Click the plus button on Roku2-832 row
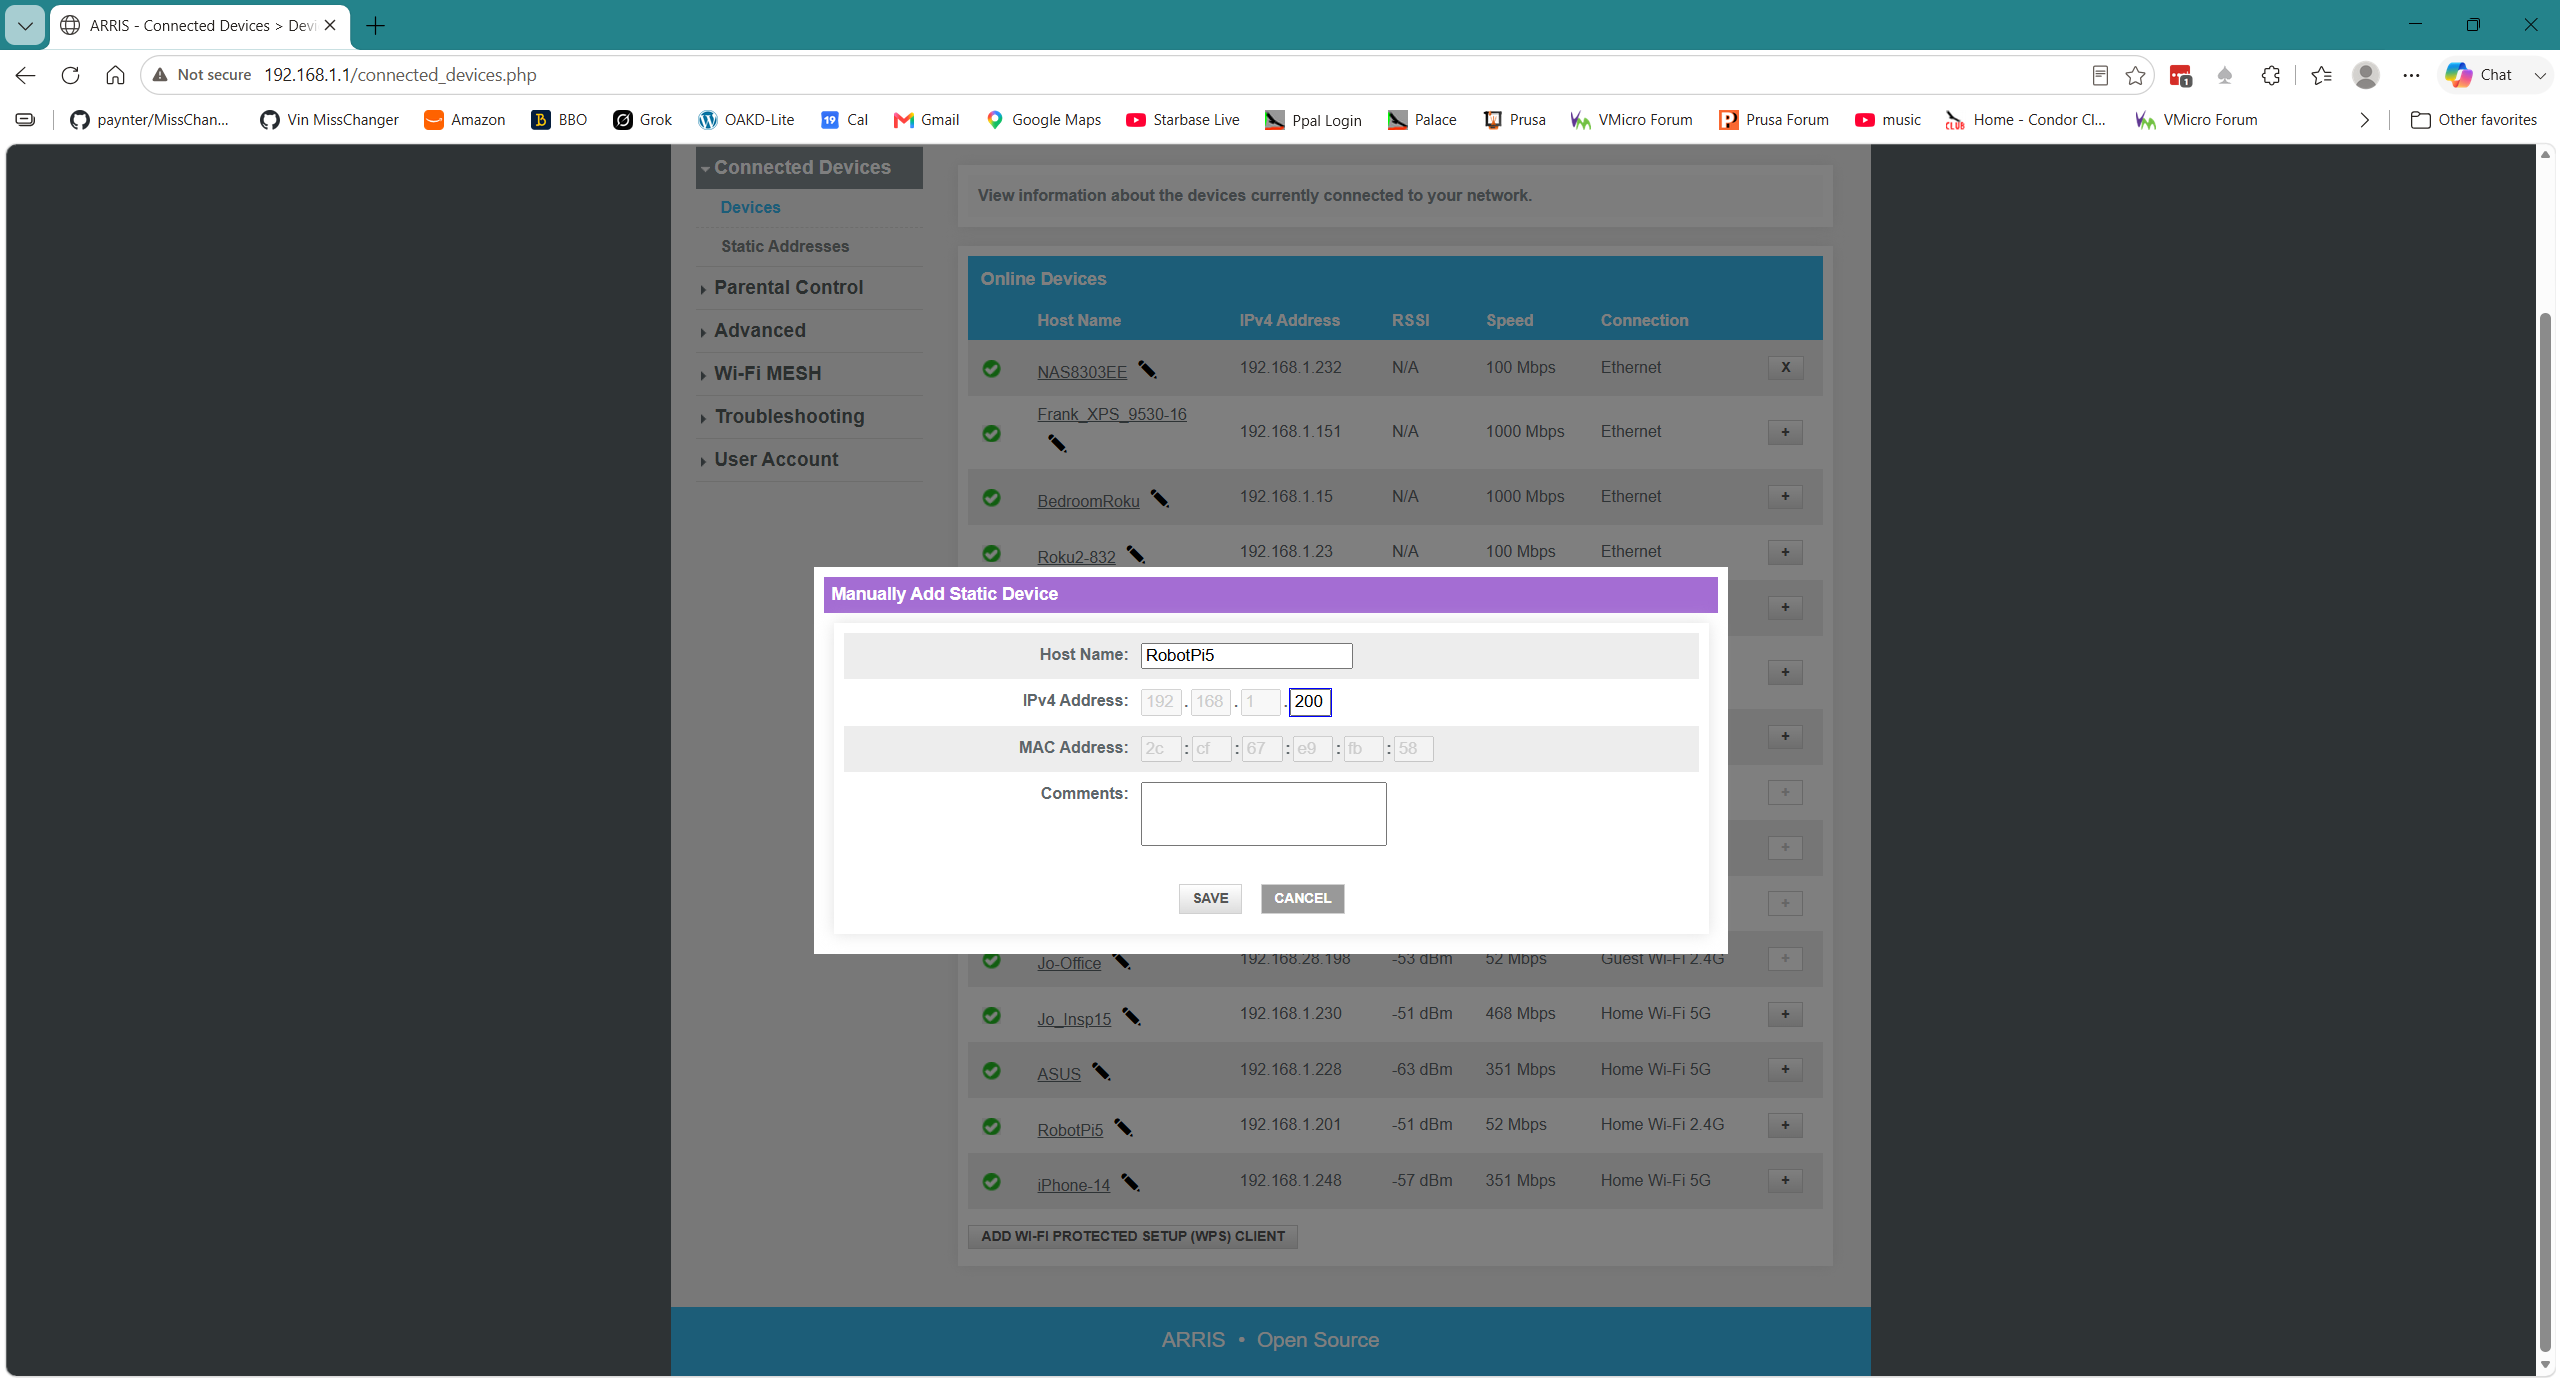 pos(1785,552)
